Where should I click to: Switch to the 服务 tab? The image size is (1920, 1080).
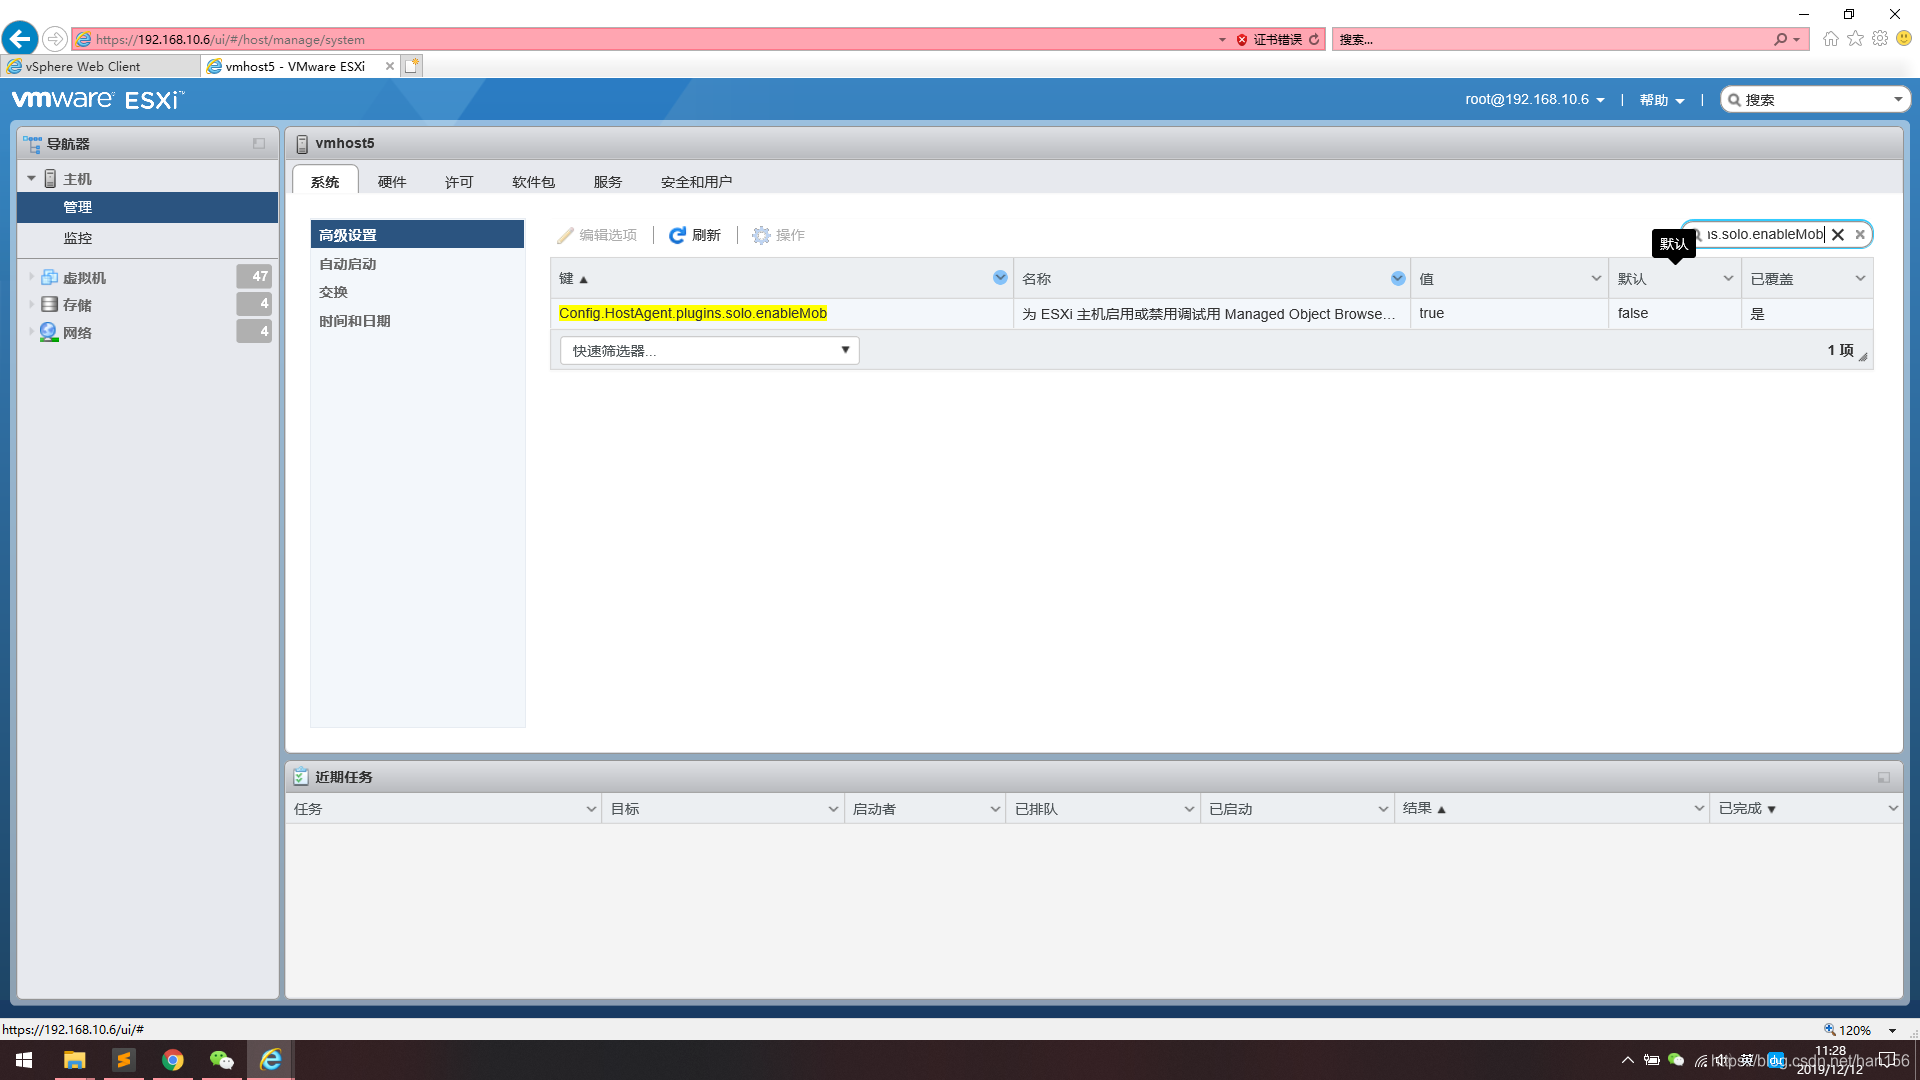607,181
